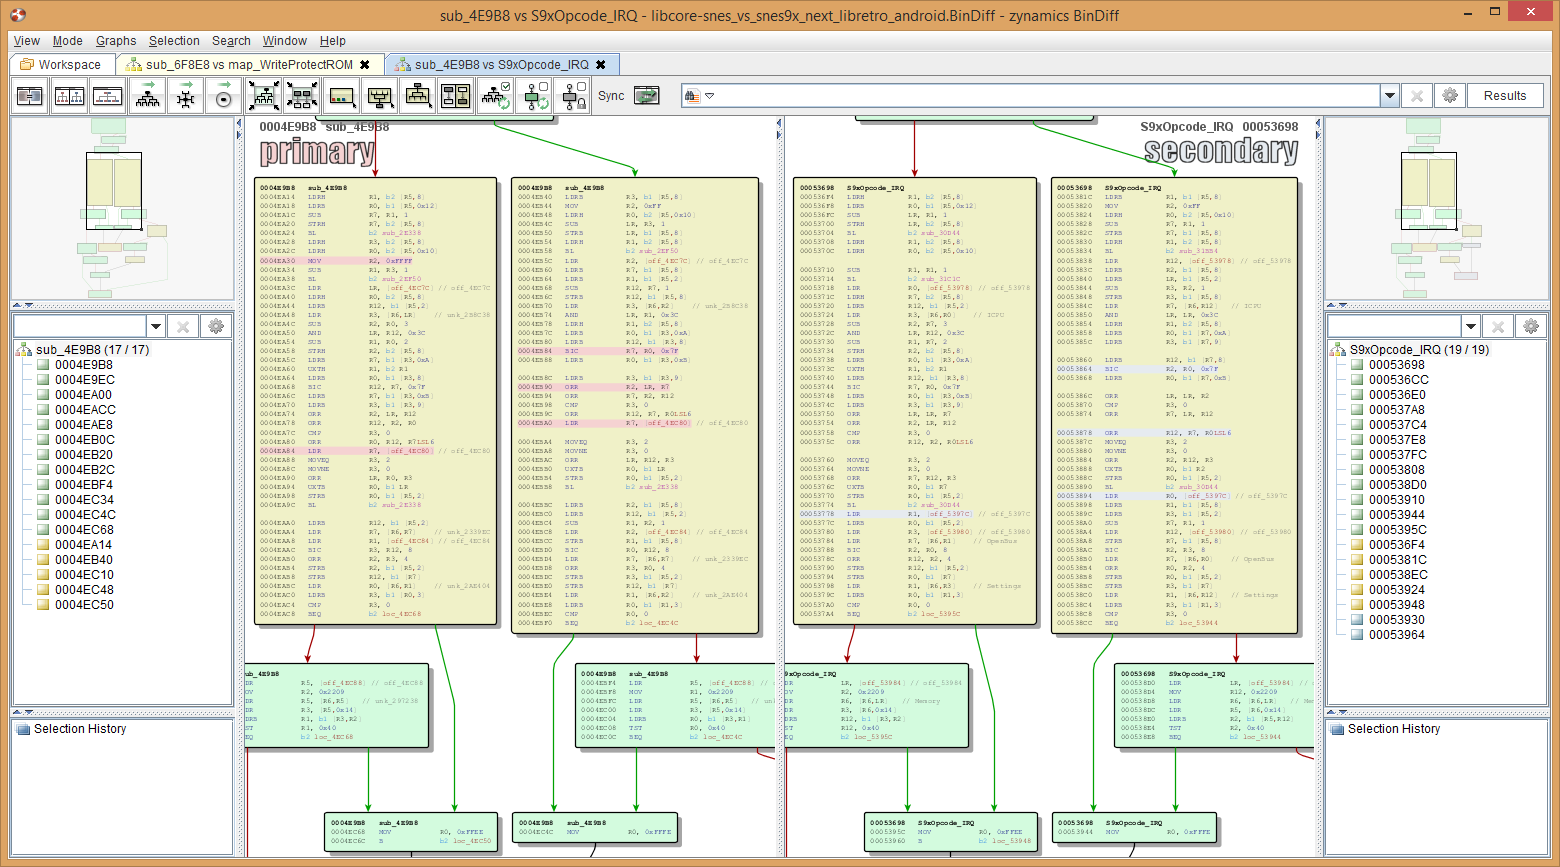Image resolution: width=1560 pixels, height=867 pixels.
Task: Select root node sub_4E9B8 (17 / 17)
Action: tap(92, 350)
